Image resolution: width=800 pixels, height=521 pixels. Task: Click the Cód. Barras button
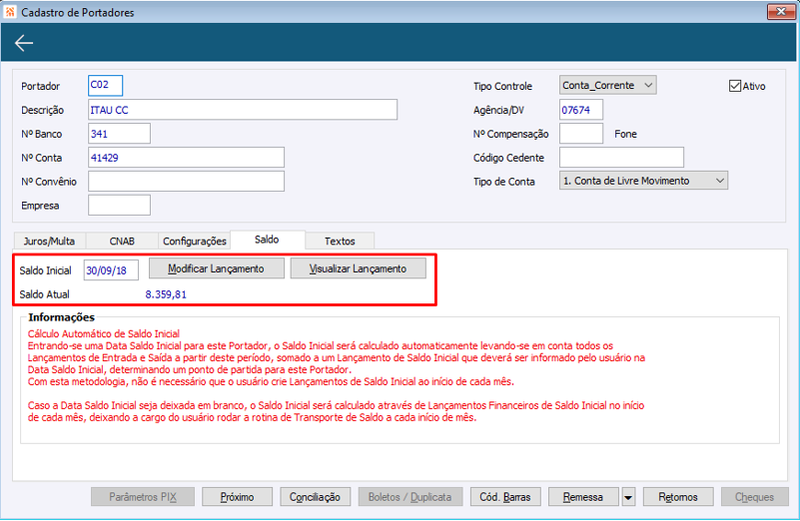(505, 497)
